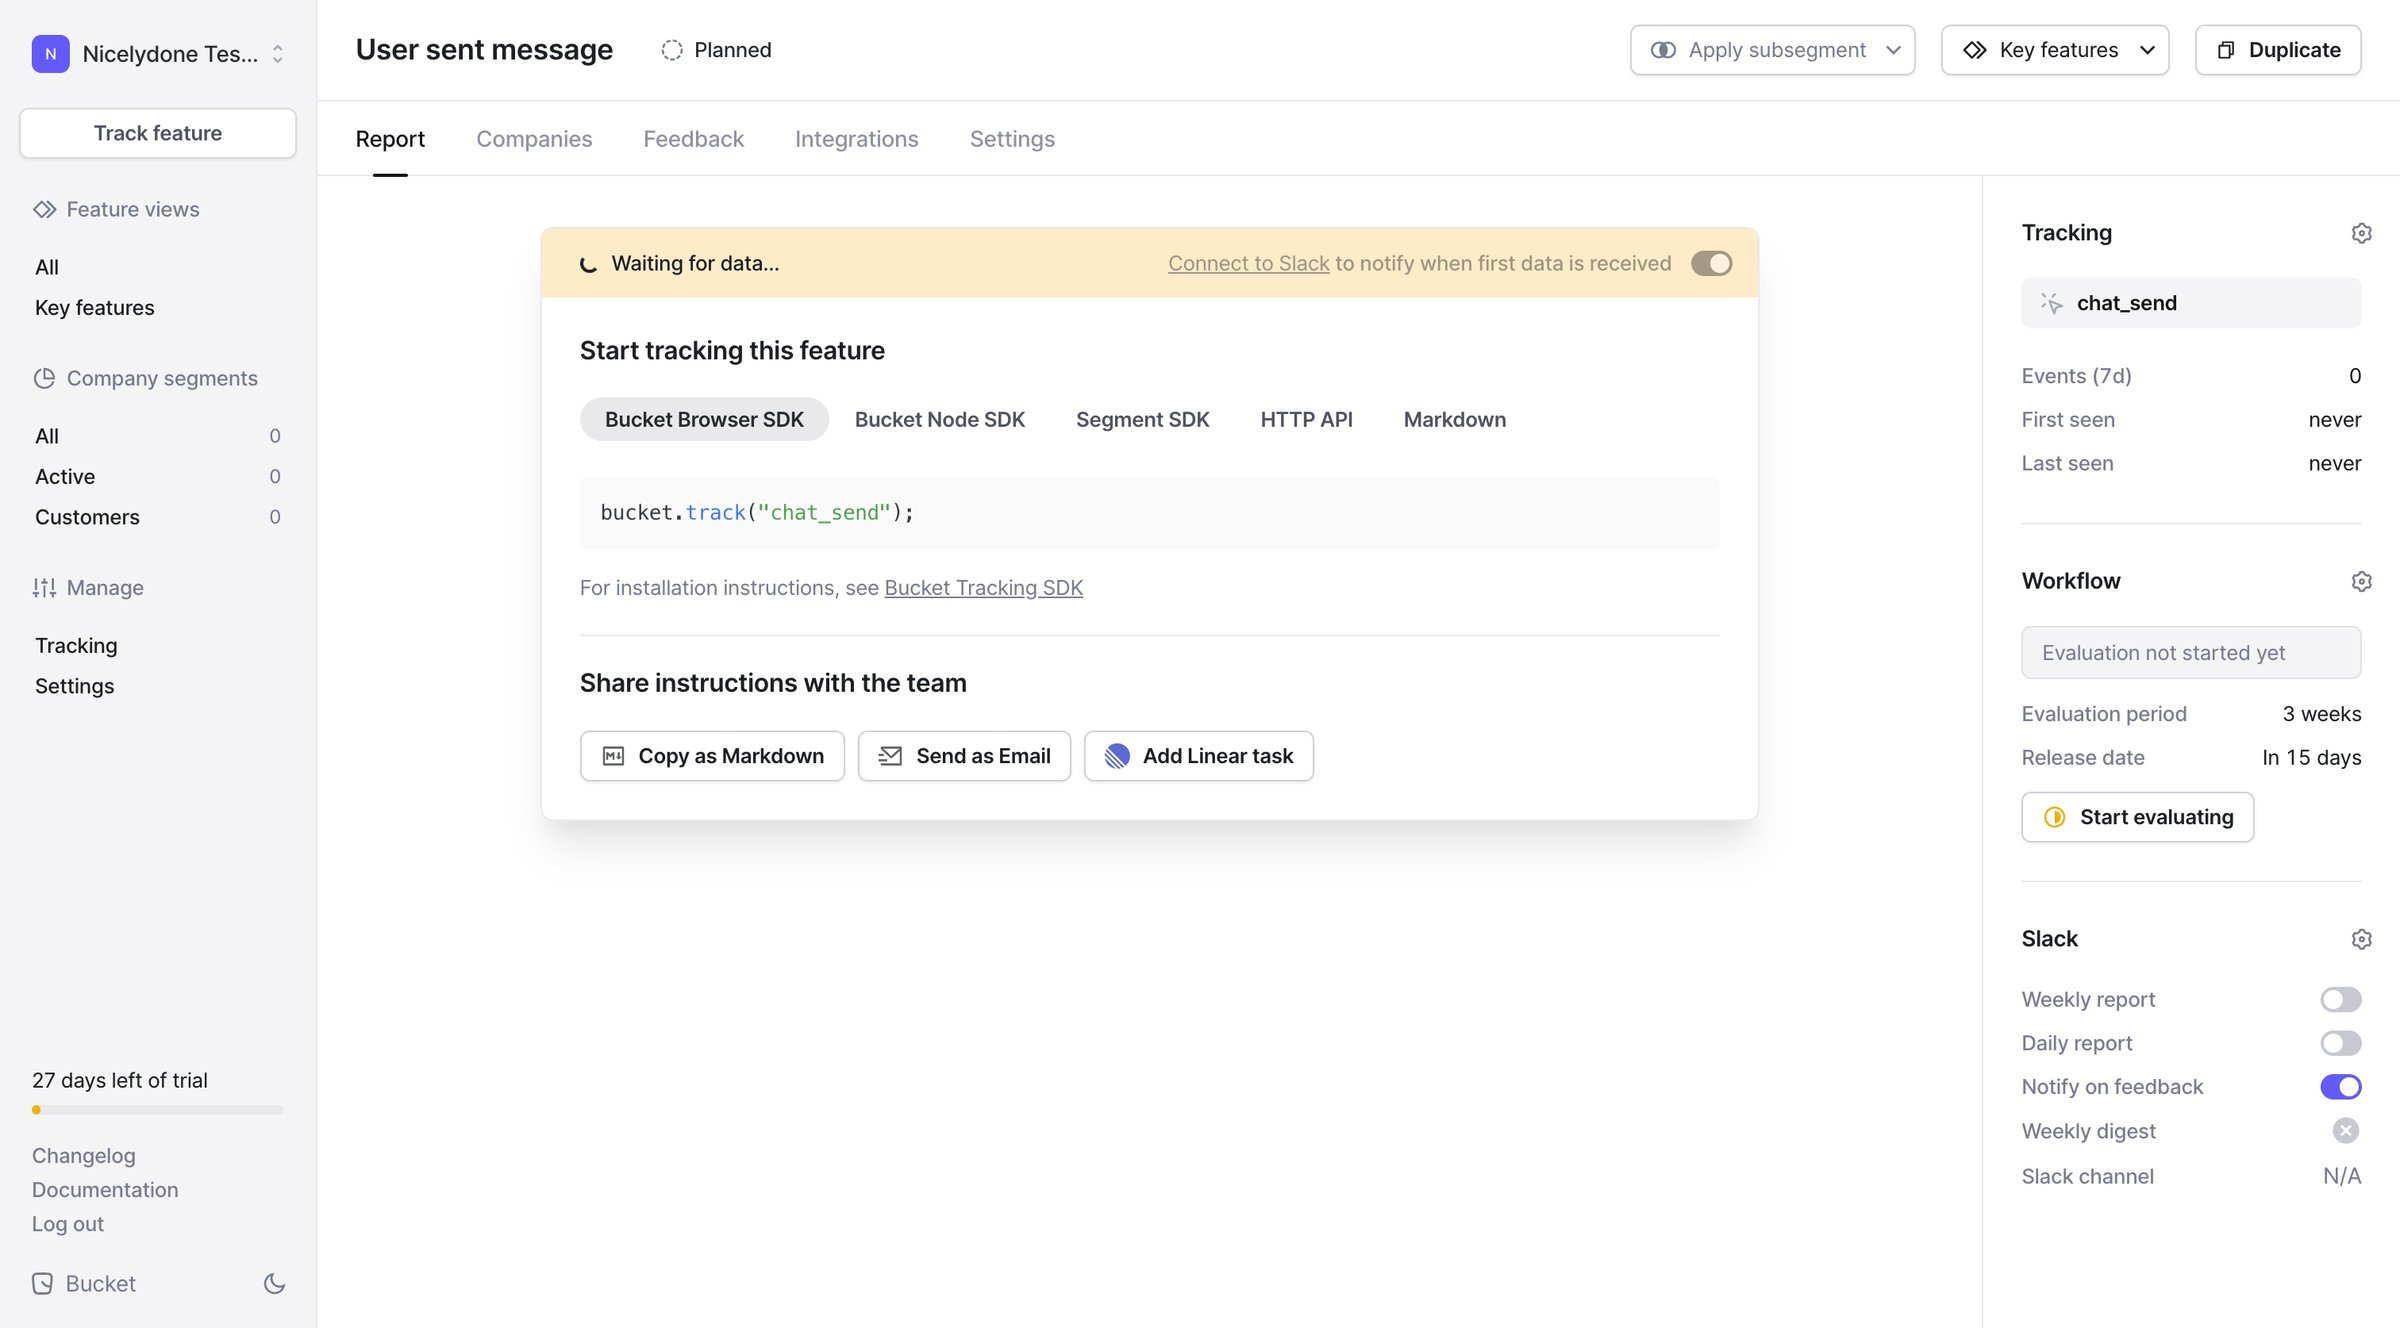Viewport: 2400px width, 1328px height.
Task: Toggle the first-data Slack notification switch
Action: tap(1711, 263)
